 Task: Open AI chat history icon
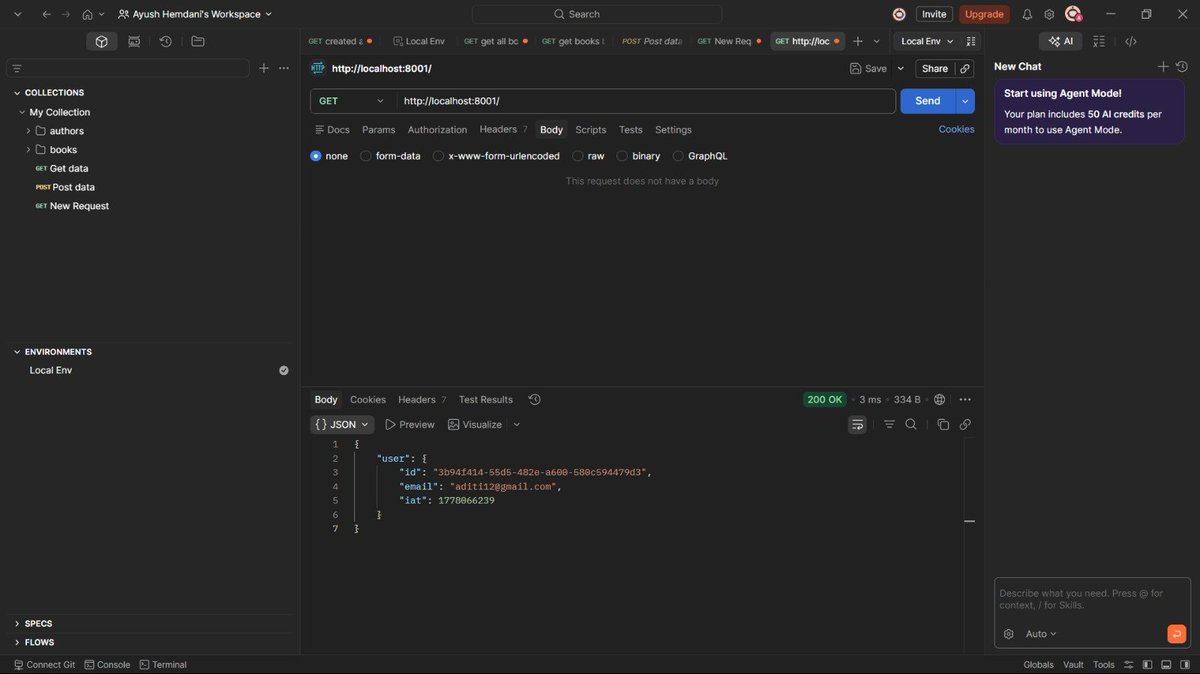point(1182,66)
